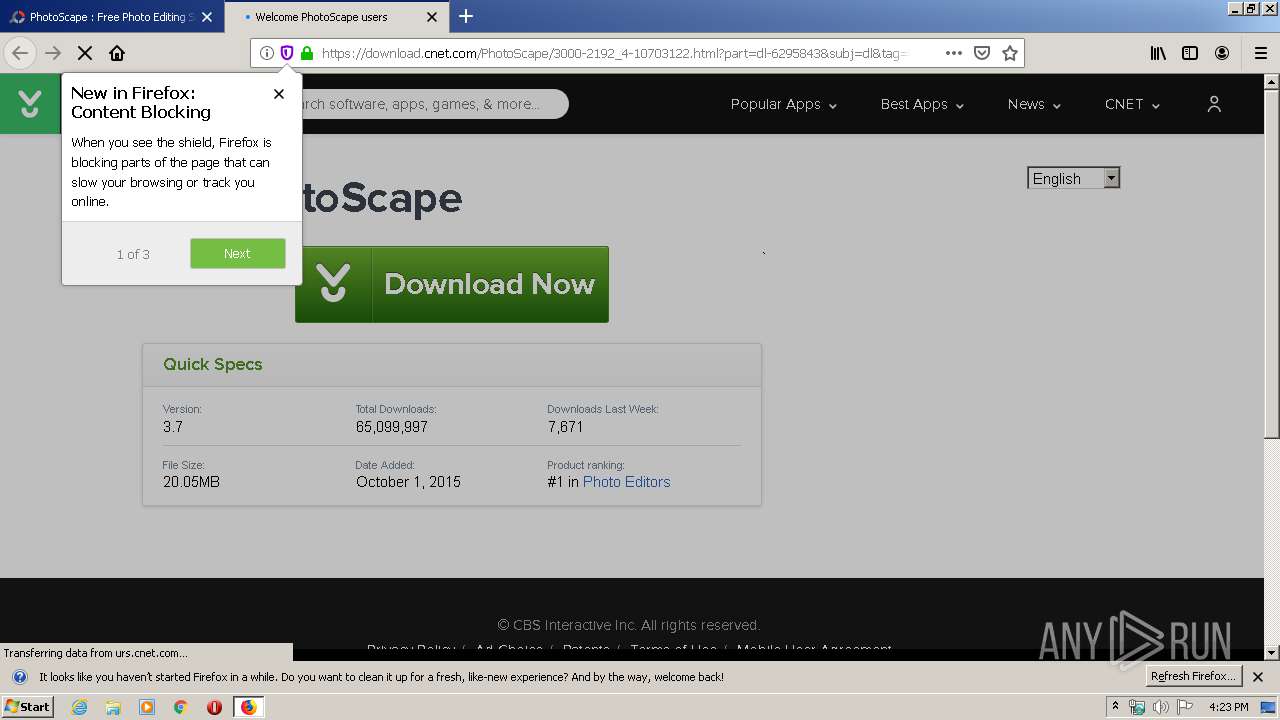Click Firefox taskbar button
This screenshot has width=1280, height=720.
point(248,707)
